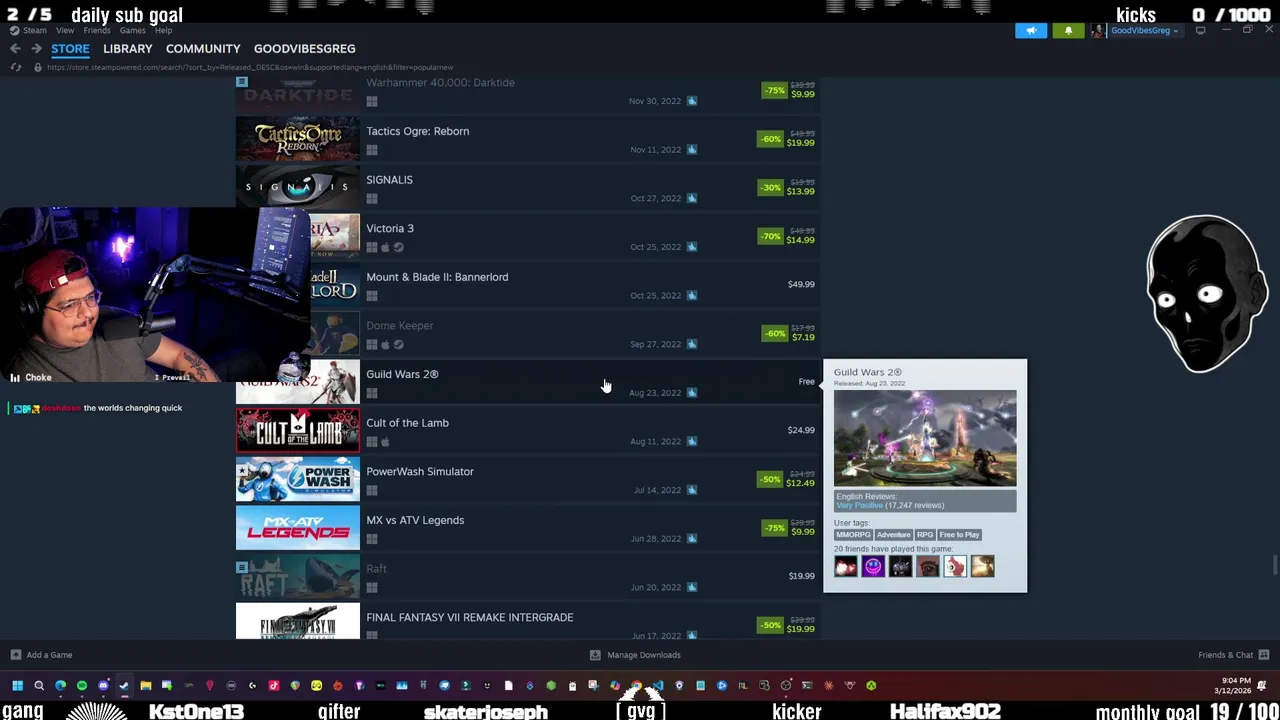Image resolution: width=1280 pixels, height=720 pixels.
Task: Open the GOODVIBESGREG profile tab
Action: click(304, 48)
